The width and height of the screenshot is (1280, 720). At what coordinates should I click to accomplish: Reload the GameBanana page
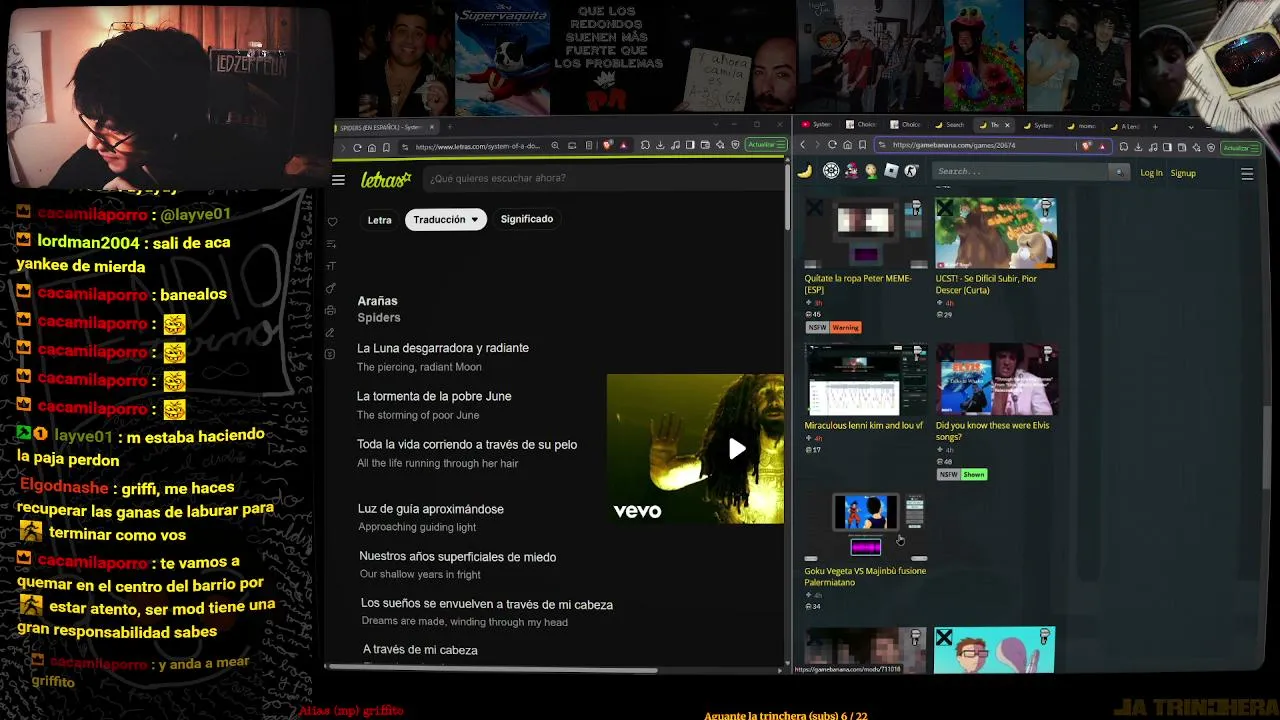click(x=832, y=146)
